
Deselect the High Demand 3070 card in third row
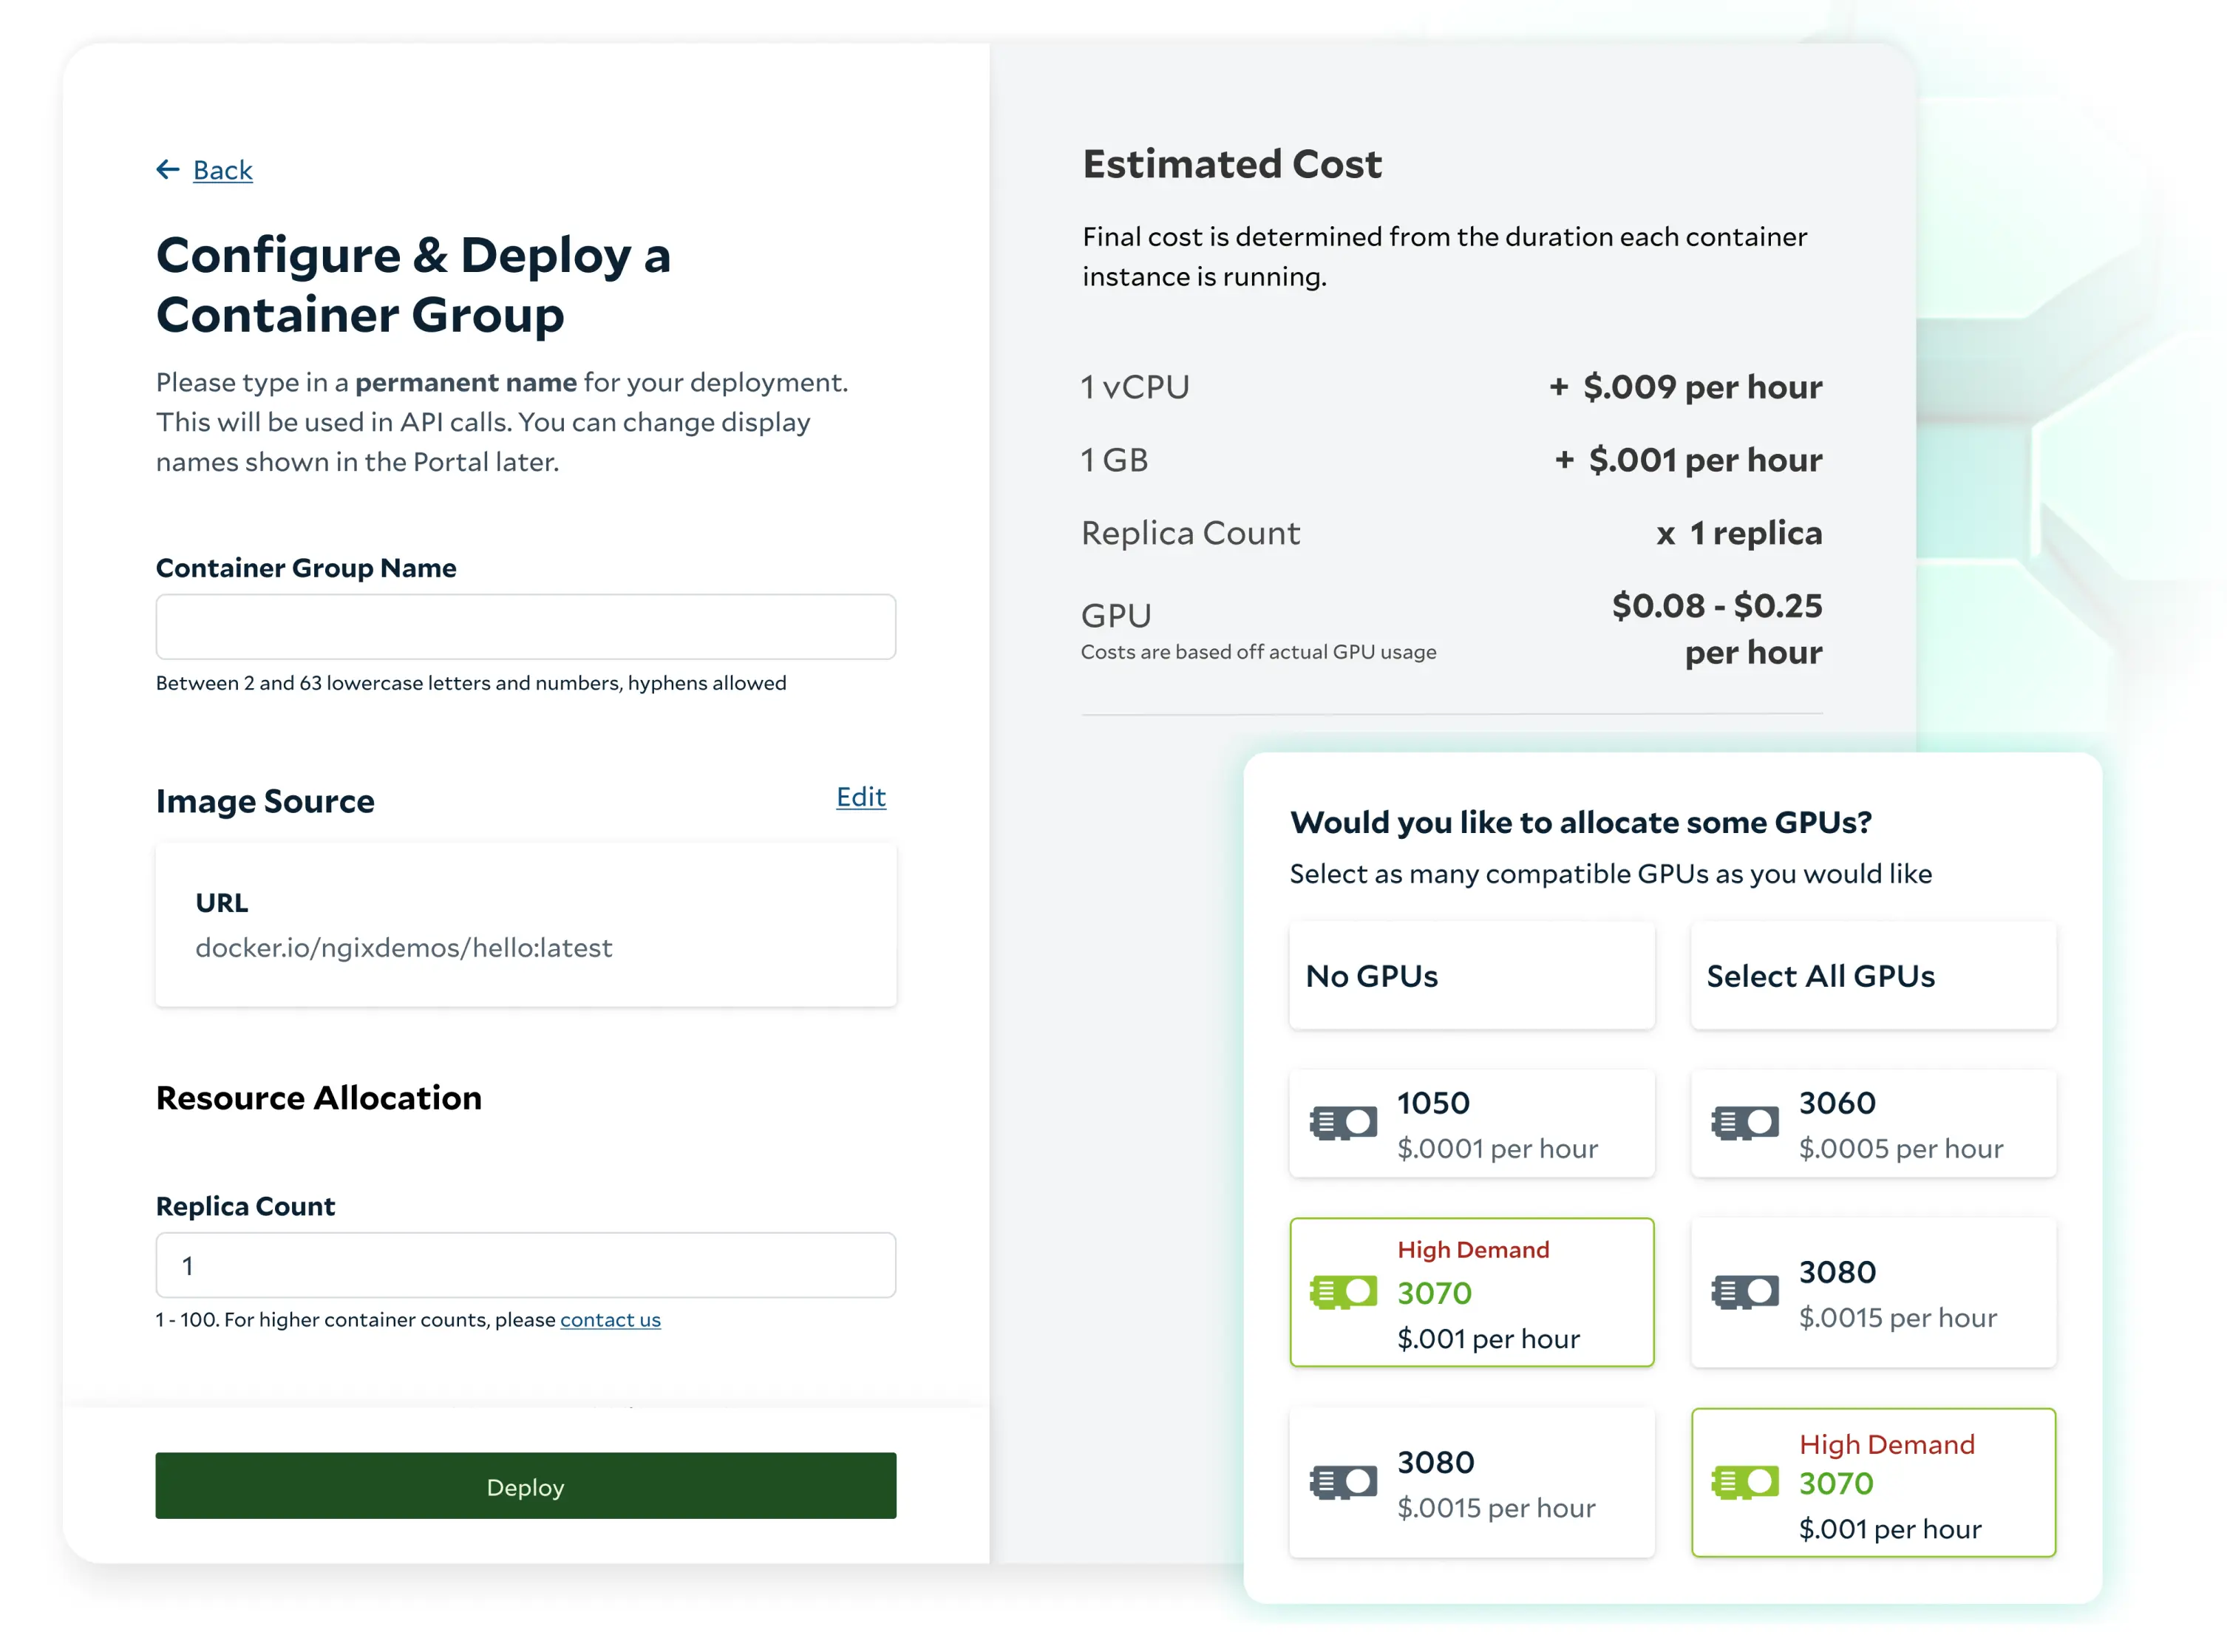pyautogui.click(x=1471, y=1292)
